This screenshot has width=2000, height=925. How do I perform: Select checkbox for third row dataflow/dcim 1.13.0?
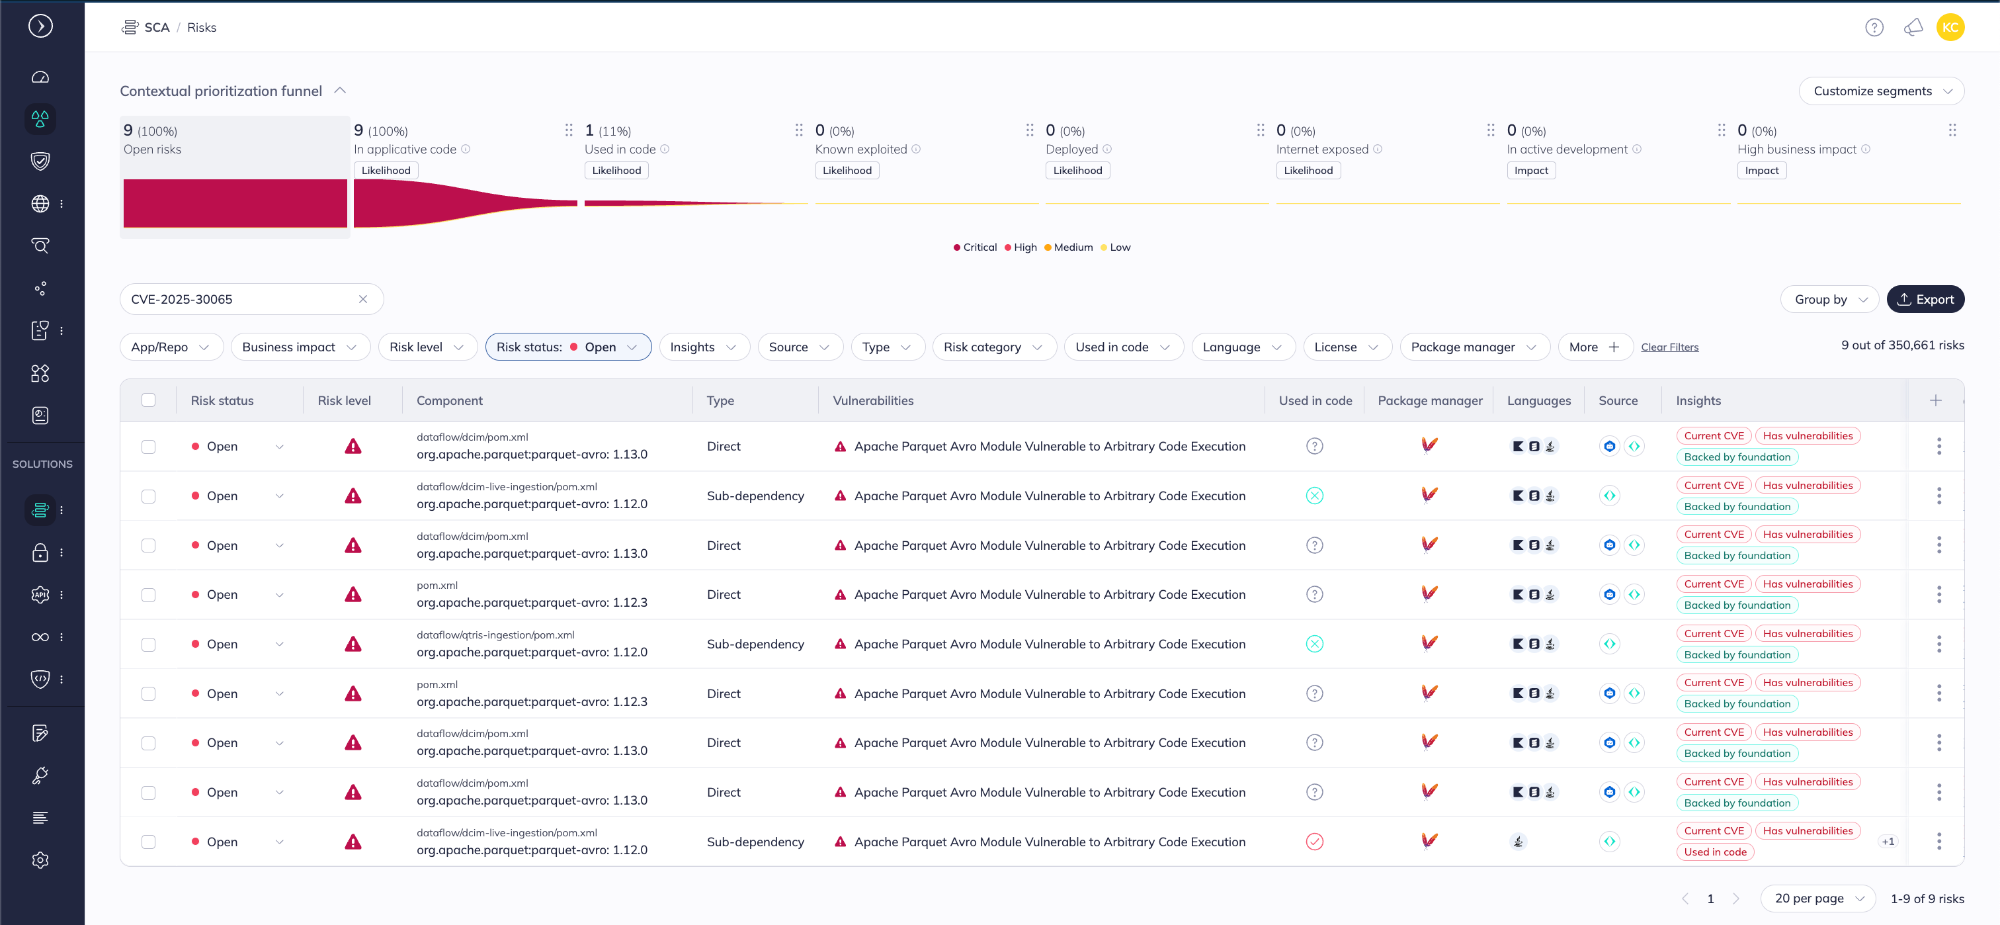[149, 546]
